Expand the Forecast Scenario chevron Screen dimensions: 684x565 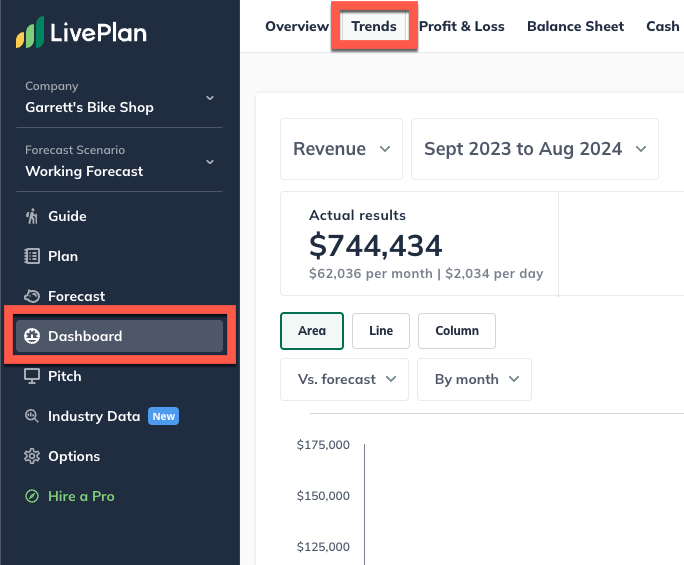(x=210, y=162)
